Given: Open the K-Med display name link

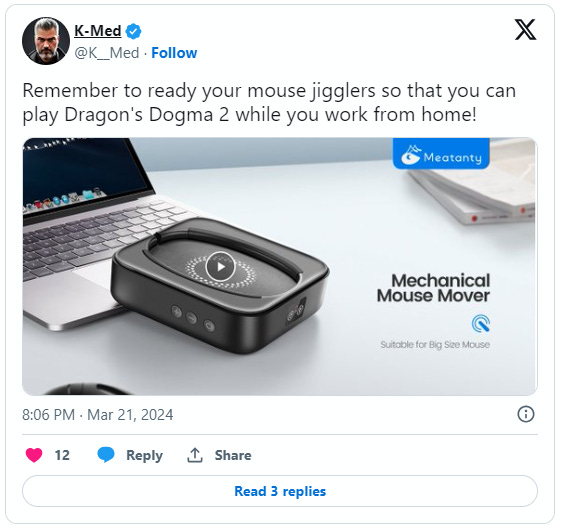Looking at the screenshot, I should coord(98,31).
